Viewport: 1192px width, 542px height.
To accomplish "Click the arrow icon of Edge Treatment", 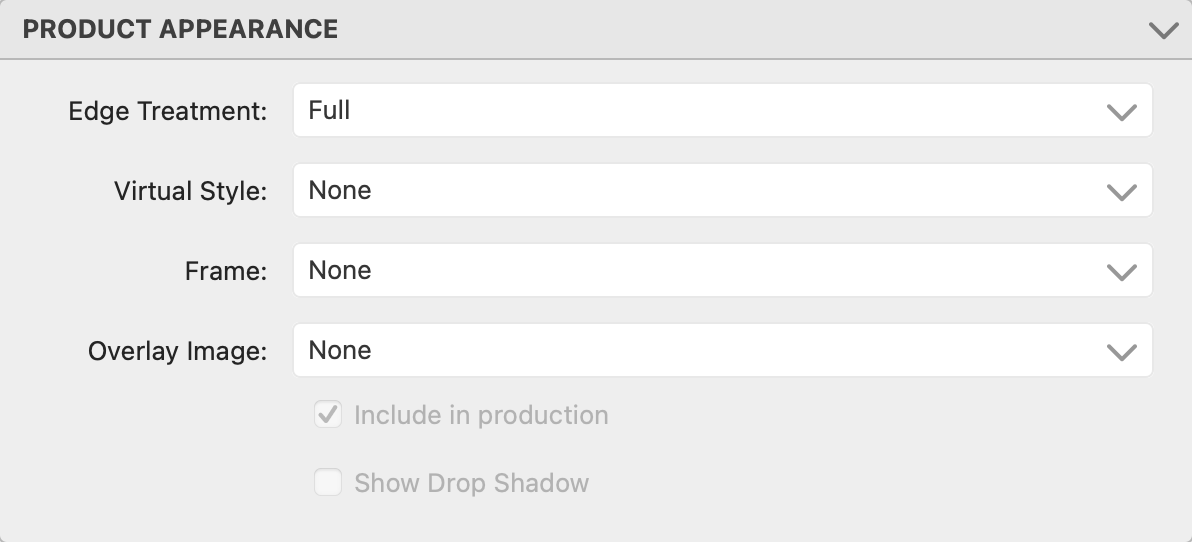I will pos(1122,112).
